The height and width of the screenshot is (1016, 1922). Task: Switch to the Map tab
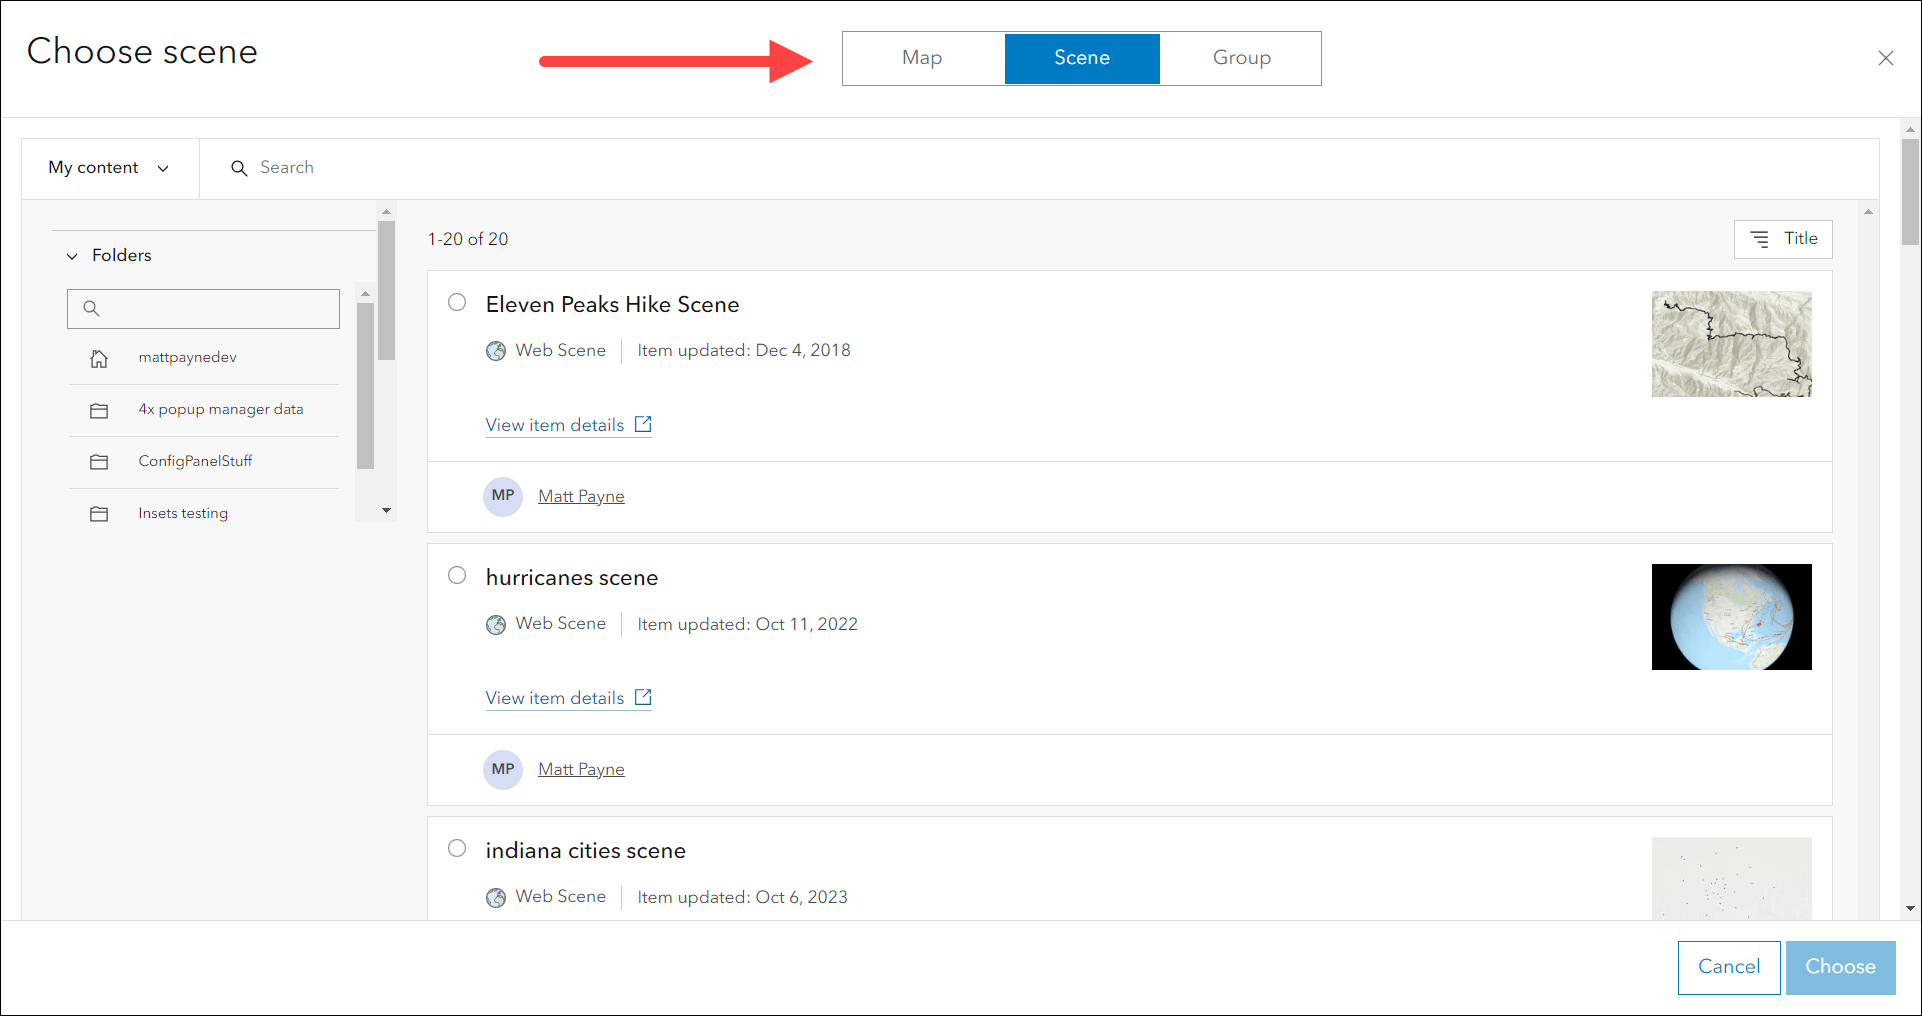[922, 58]
